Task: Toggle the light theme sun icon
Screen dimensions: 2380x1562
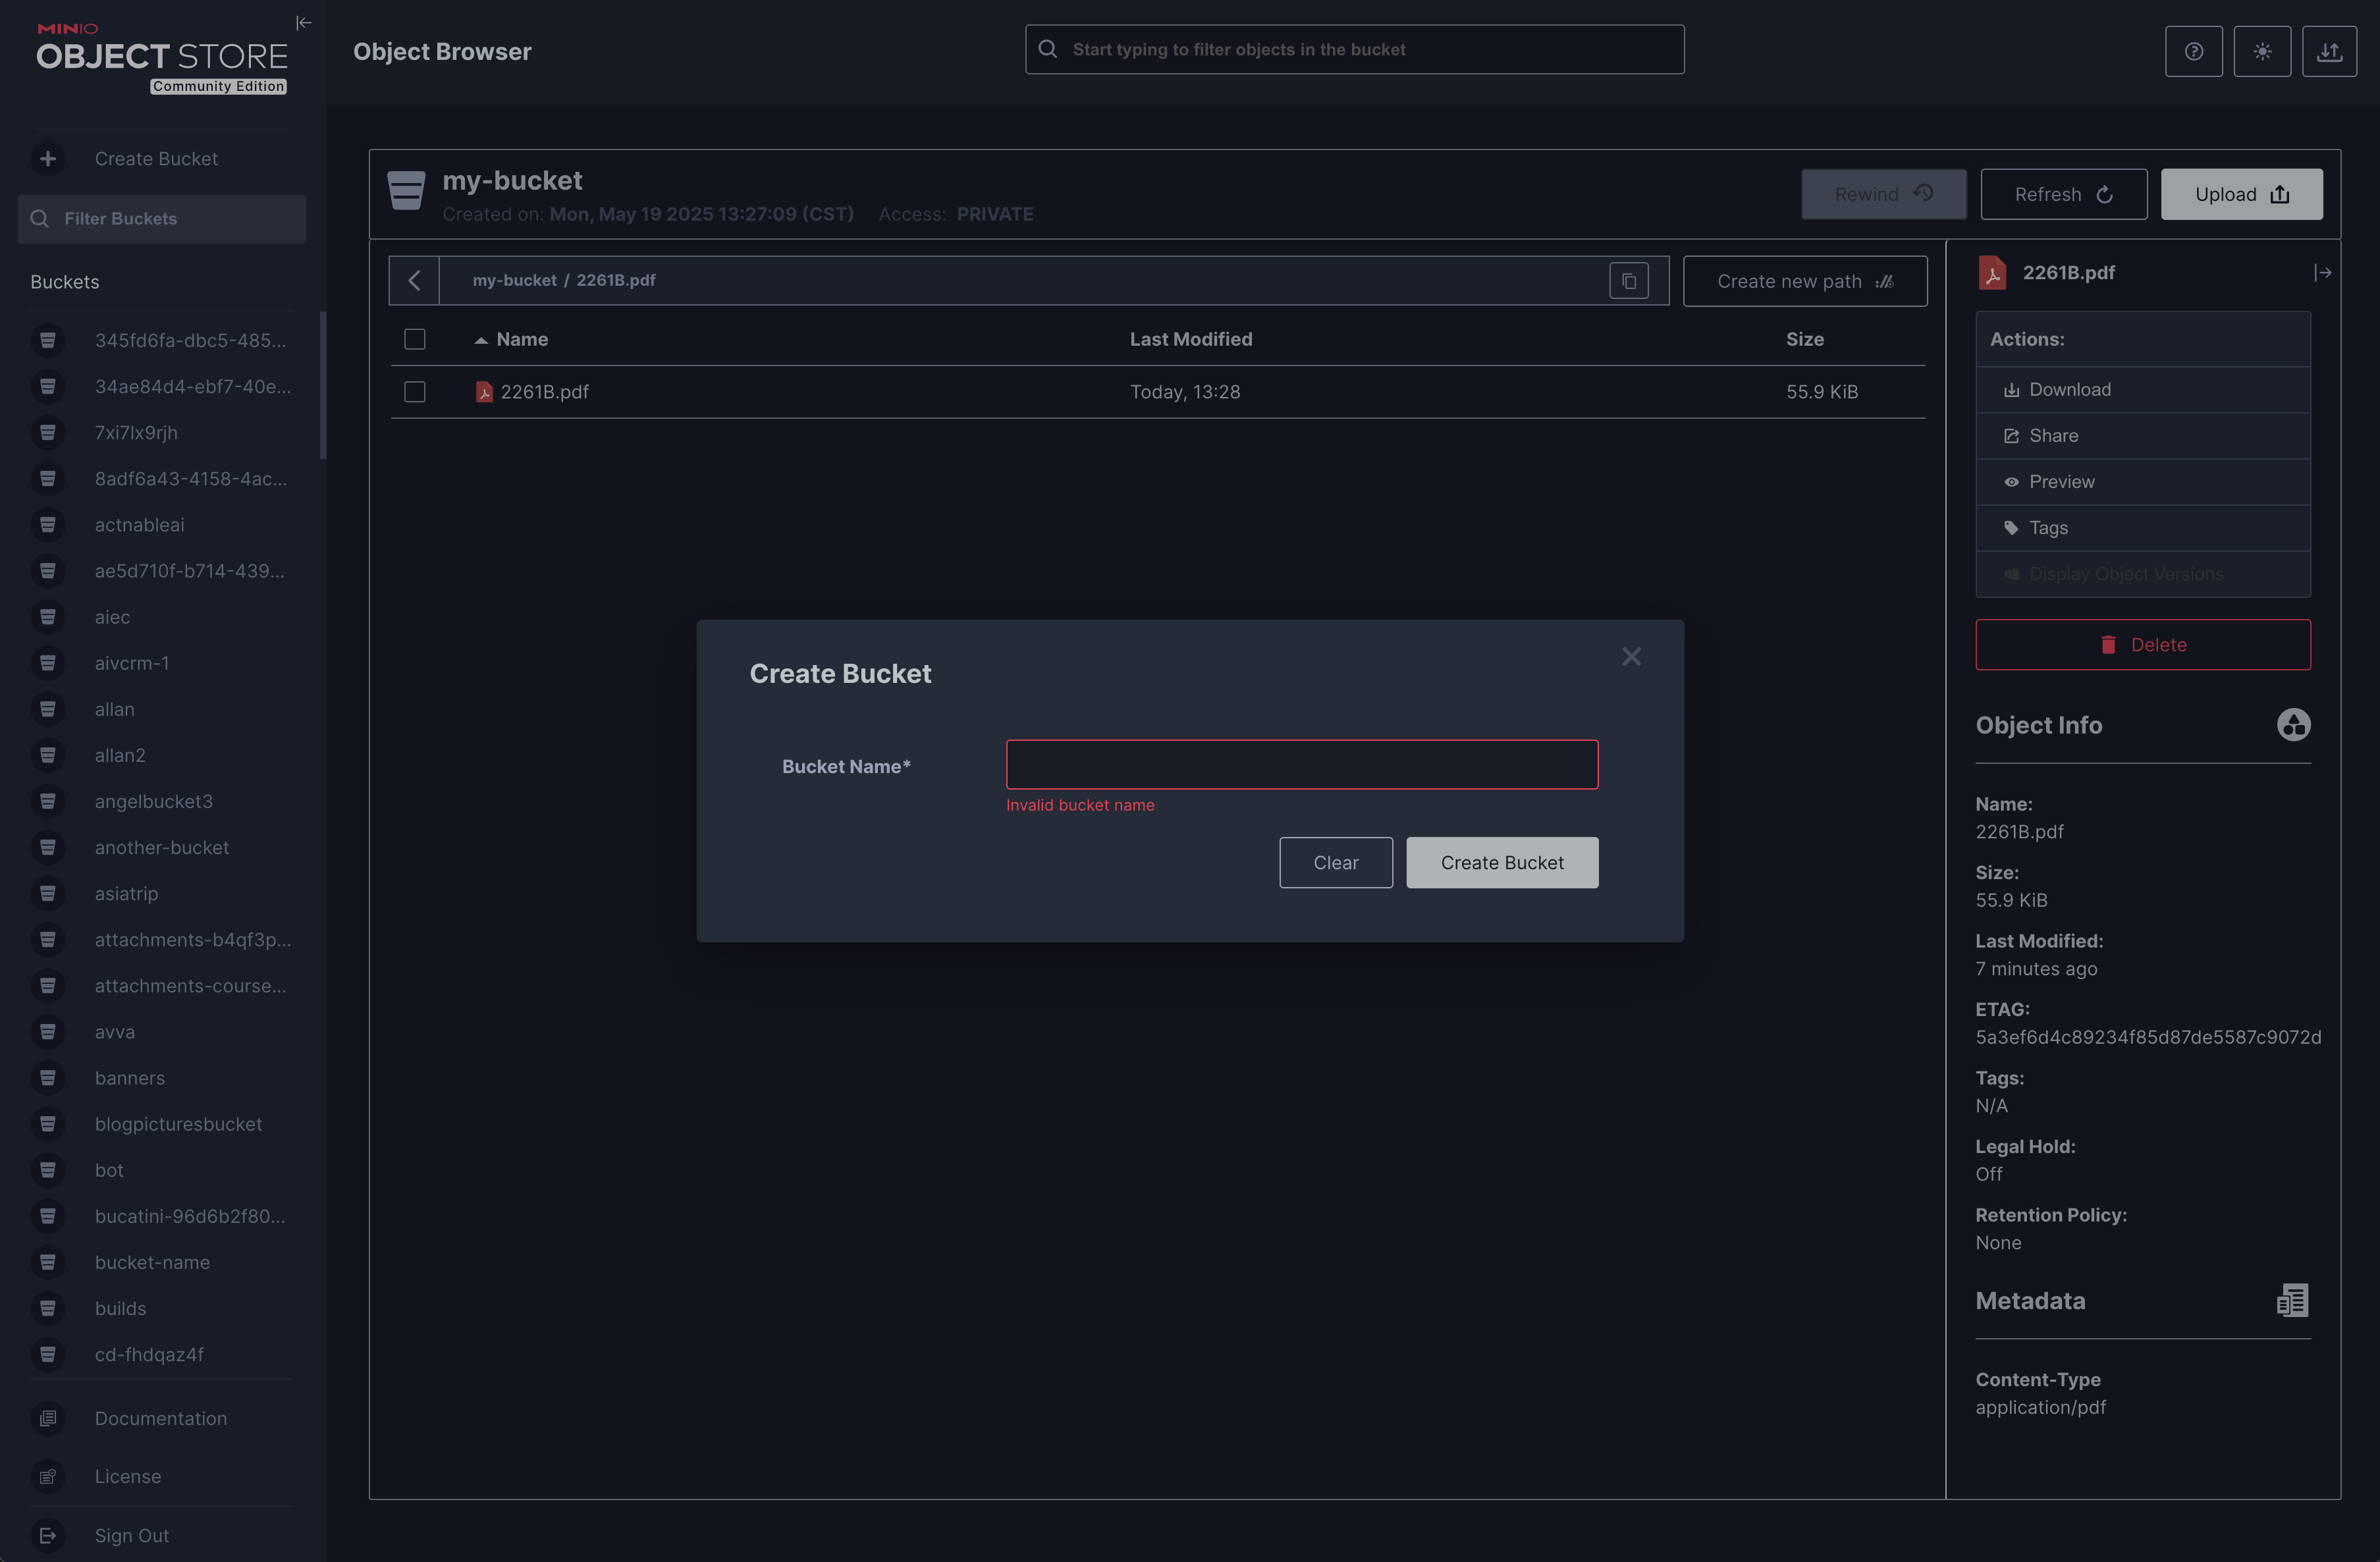Action: pyautogui.click(x=2262, y=51)
